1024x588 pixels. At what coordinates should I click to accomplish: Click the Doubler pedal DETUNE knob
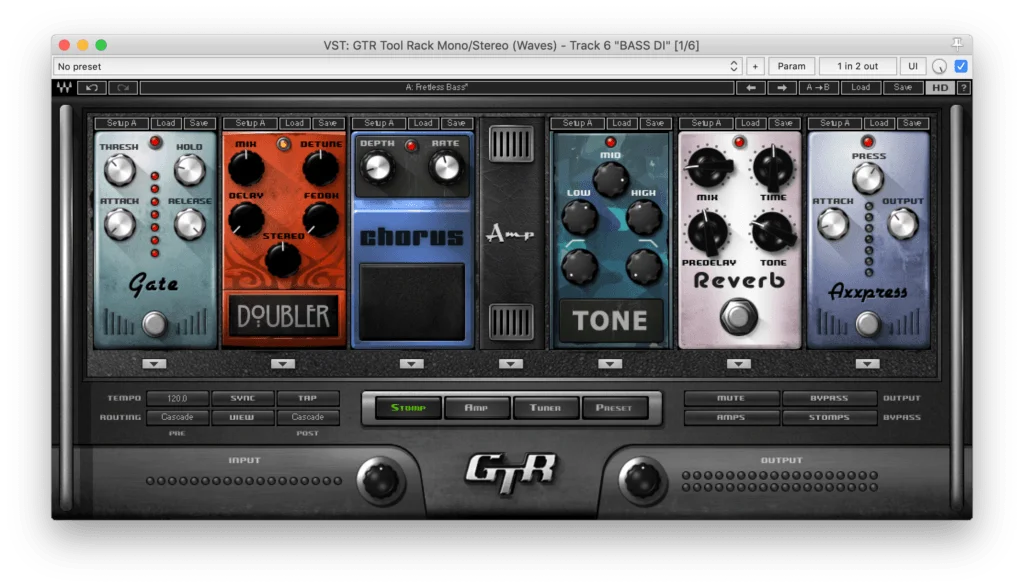[x=321, y=168]
